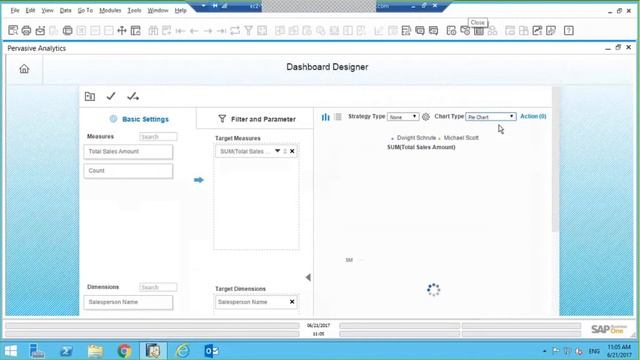The image size is (640, 360).
Task: Toggle Michael Scott legend entry
Action: click(x=458, y=138)
